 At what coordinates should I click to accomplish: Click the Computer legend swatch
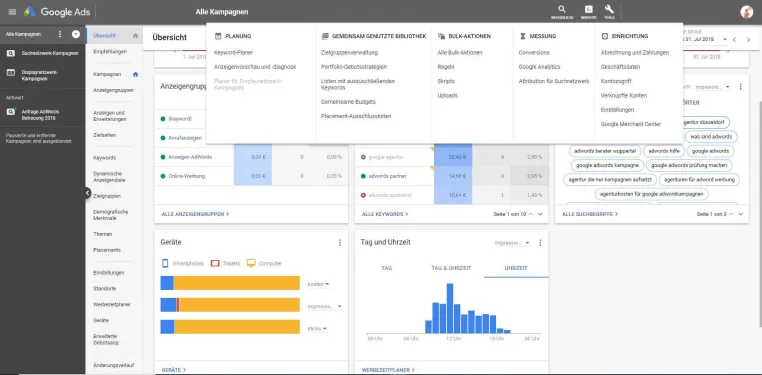tap(251, 263)
